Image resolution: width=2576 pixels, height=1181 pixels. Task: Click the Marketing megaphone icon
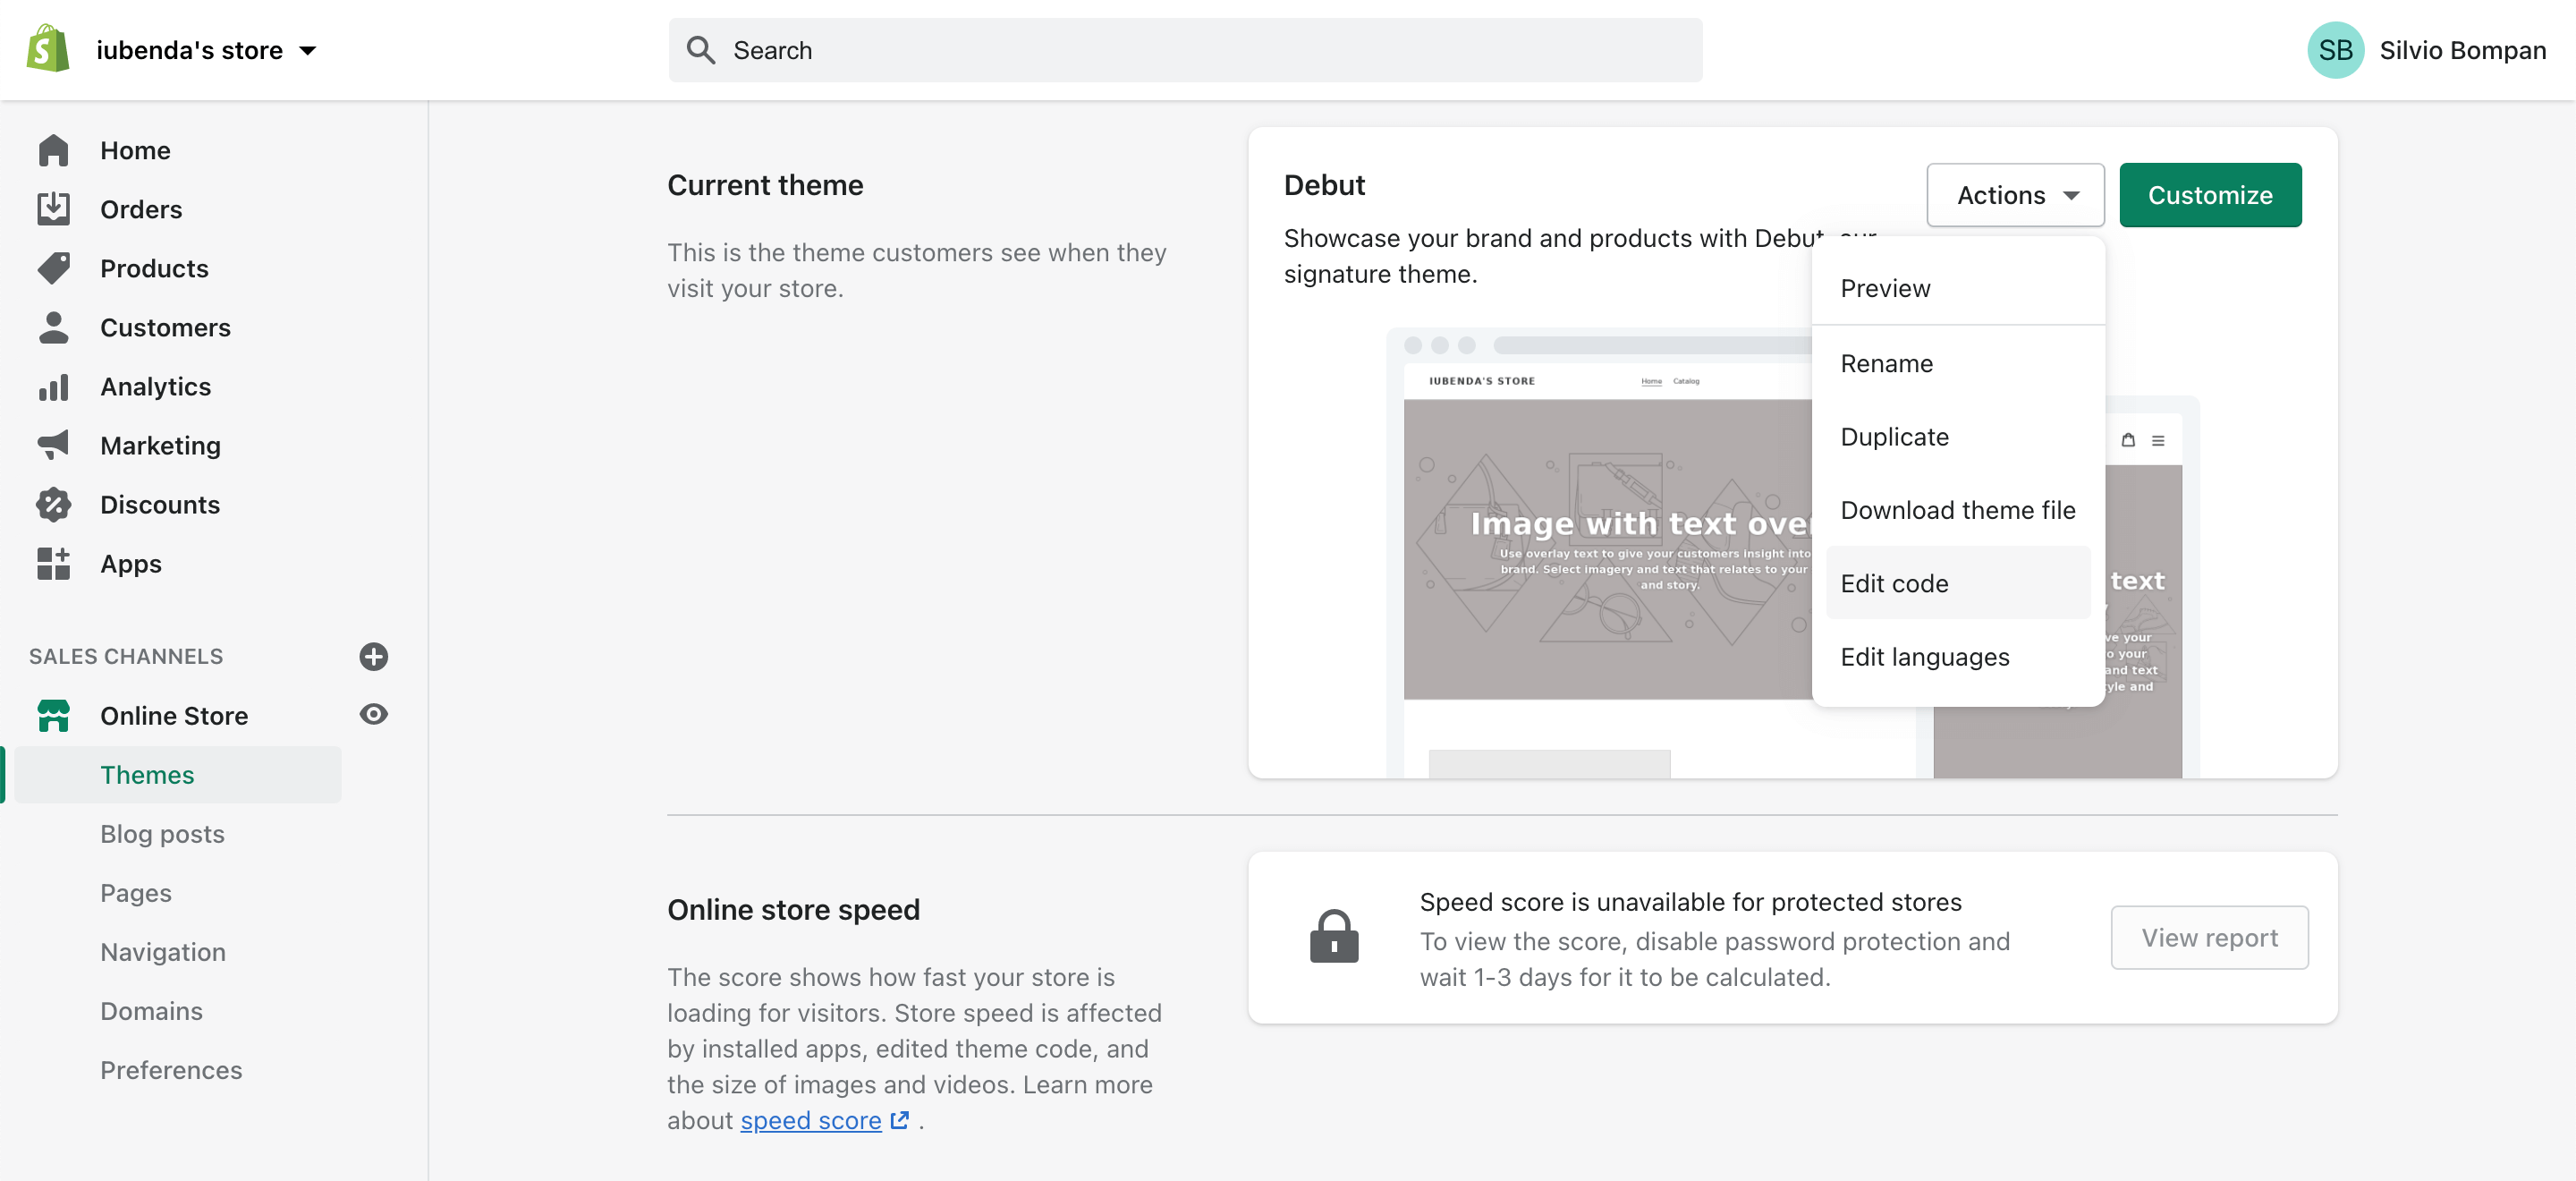(53, 445)
